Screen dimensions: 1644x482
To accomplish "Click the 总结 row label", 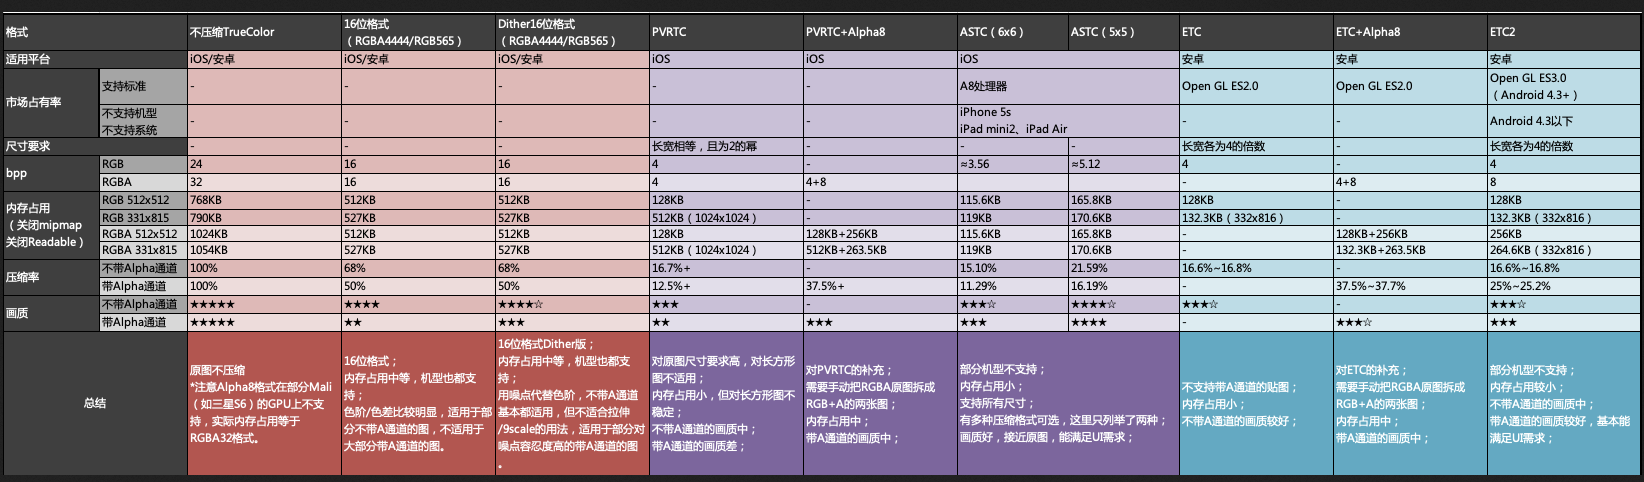I will 94,403.
